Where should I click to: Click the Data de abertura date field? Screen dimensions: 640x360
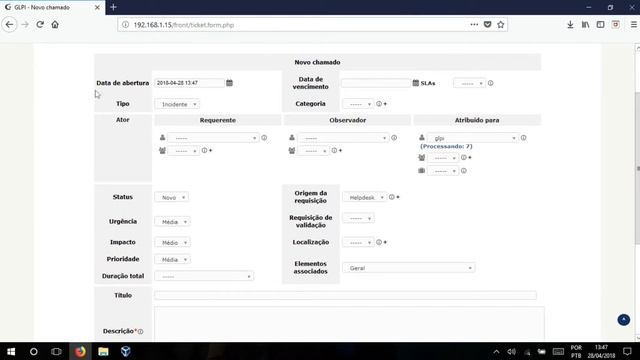click(189, 83)
